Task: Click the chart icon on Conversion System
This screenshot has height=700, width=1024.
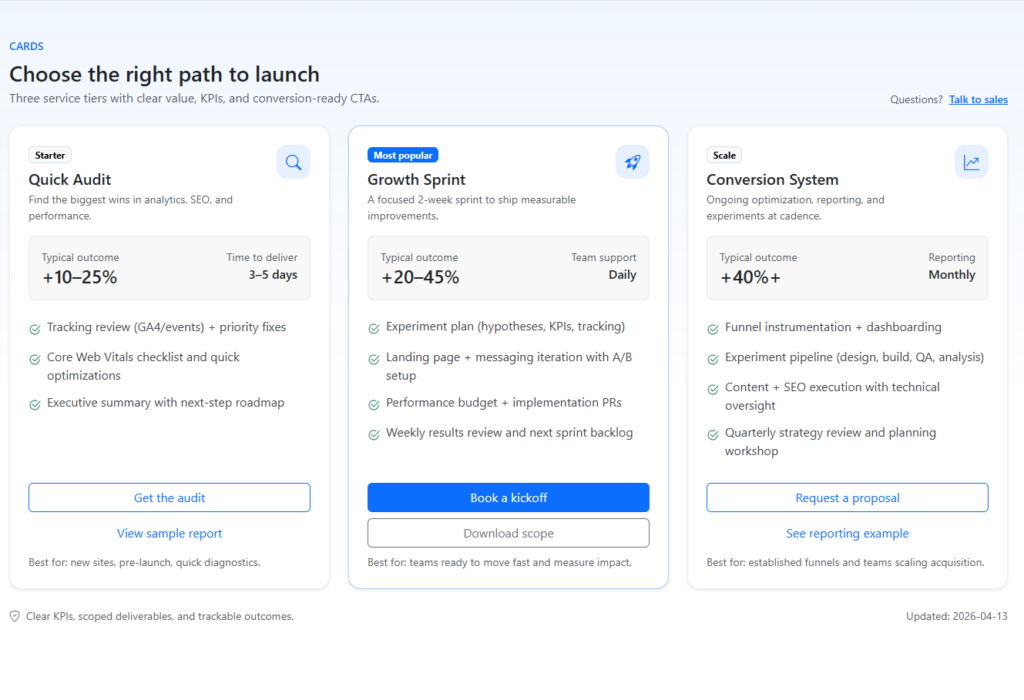Action: pyautogui.click(x=971, y=162)
